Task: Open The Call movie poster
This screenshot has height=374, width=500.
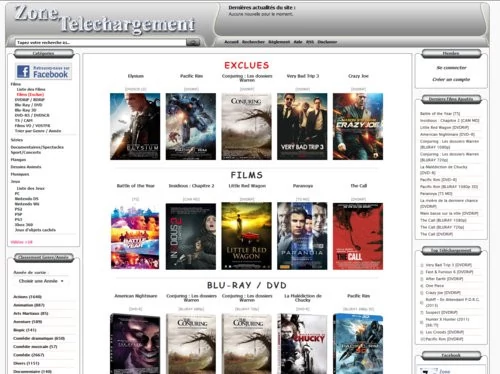Action: coord(358,236)
